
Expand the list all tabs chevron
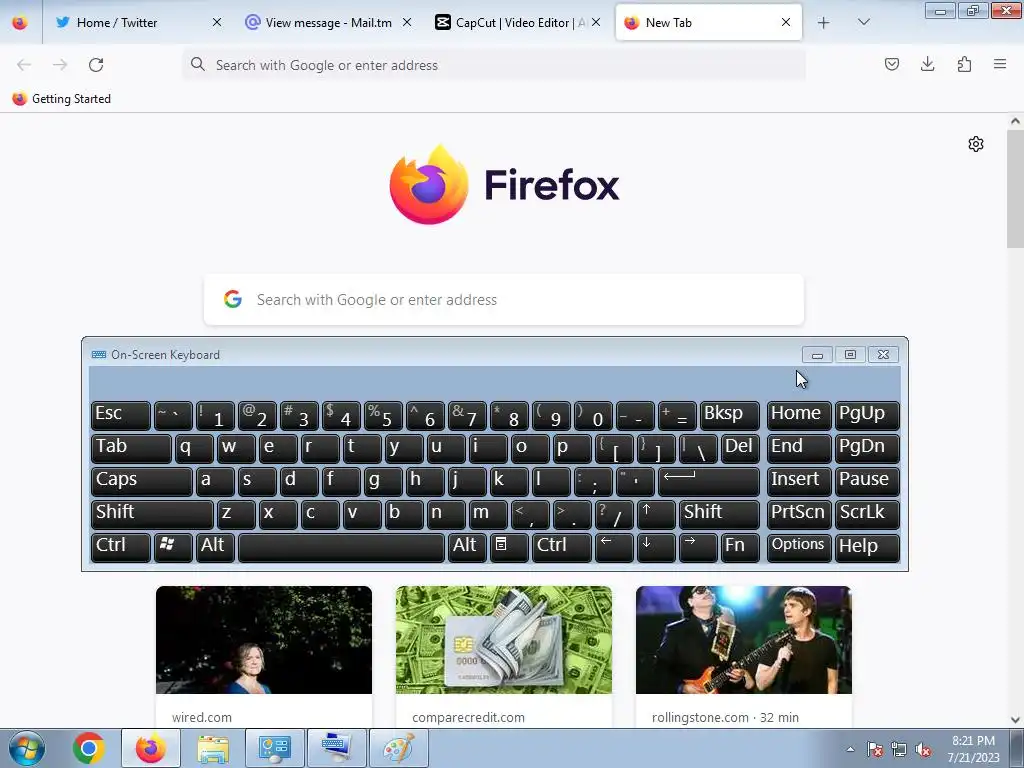click(863, 23)
